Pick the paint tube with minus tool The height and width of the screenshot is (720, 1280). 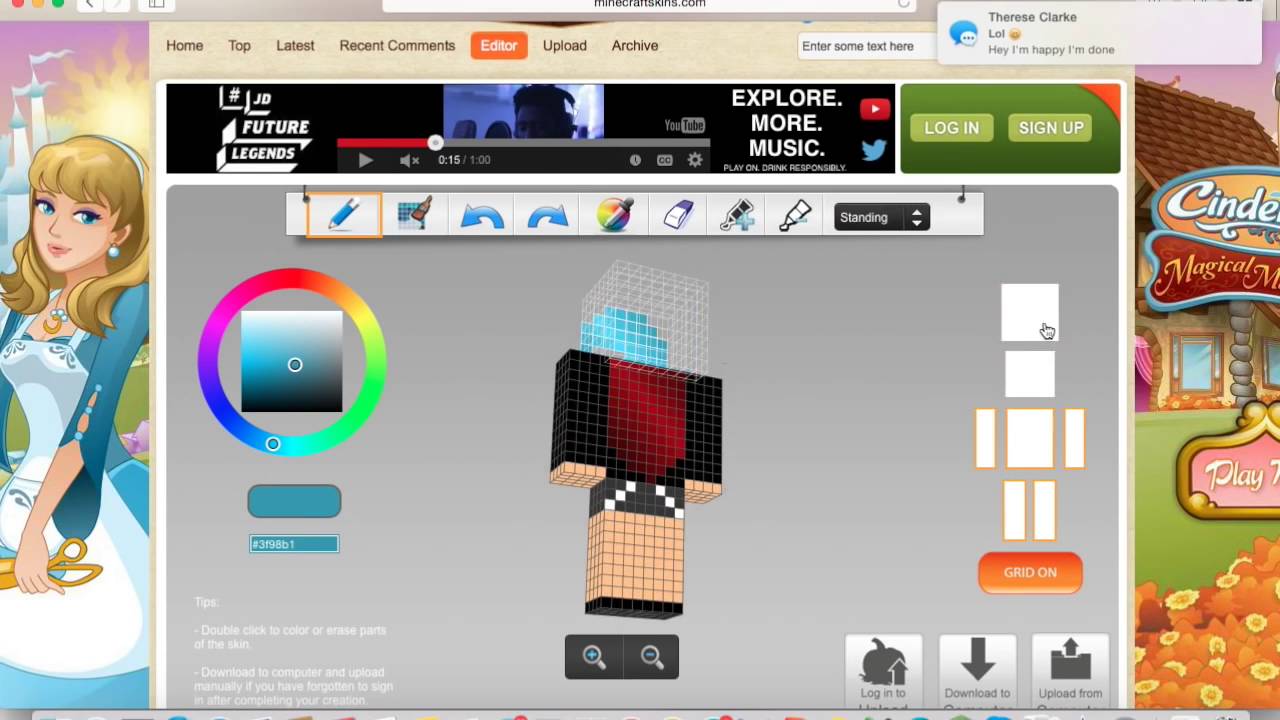pyautogui.click(x=795, y=215)
